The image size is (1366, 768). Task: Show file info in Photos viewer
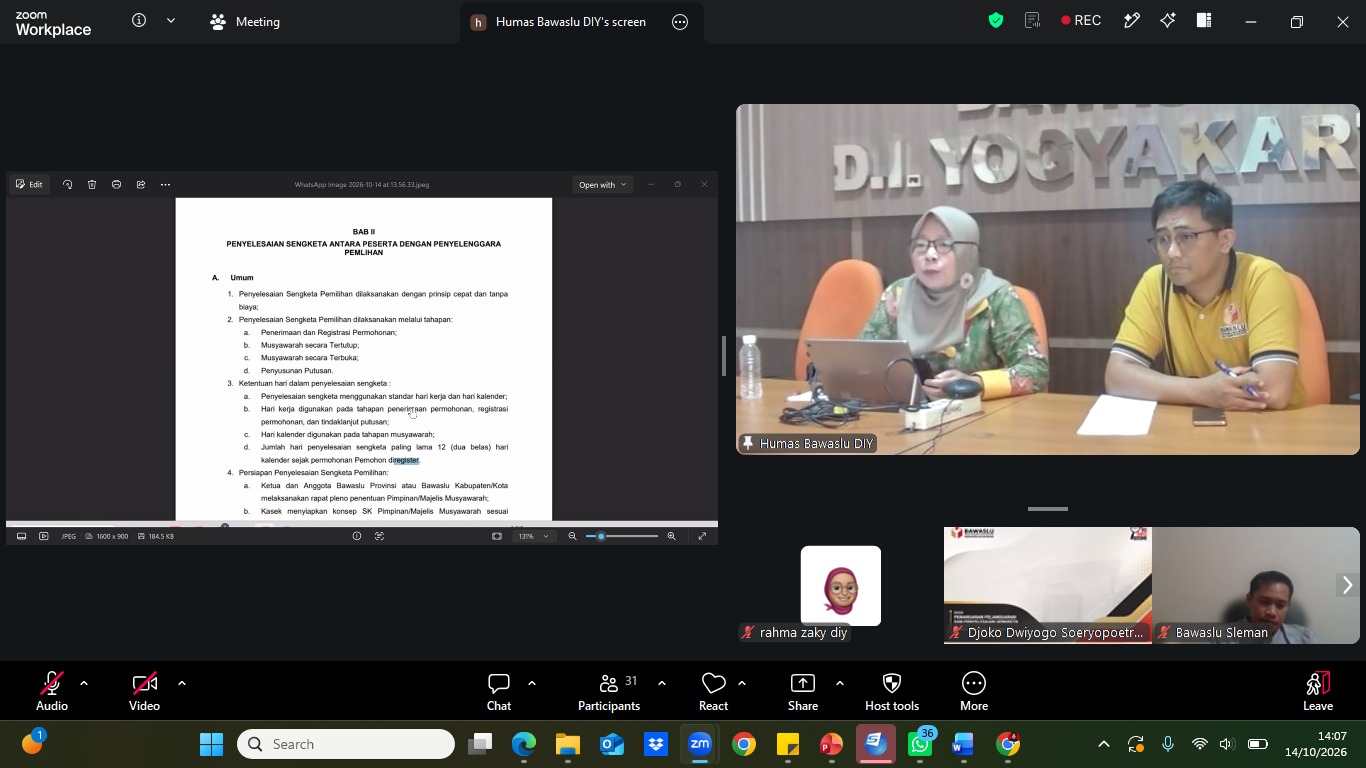point(356,536)
